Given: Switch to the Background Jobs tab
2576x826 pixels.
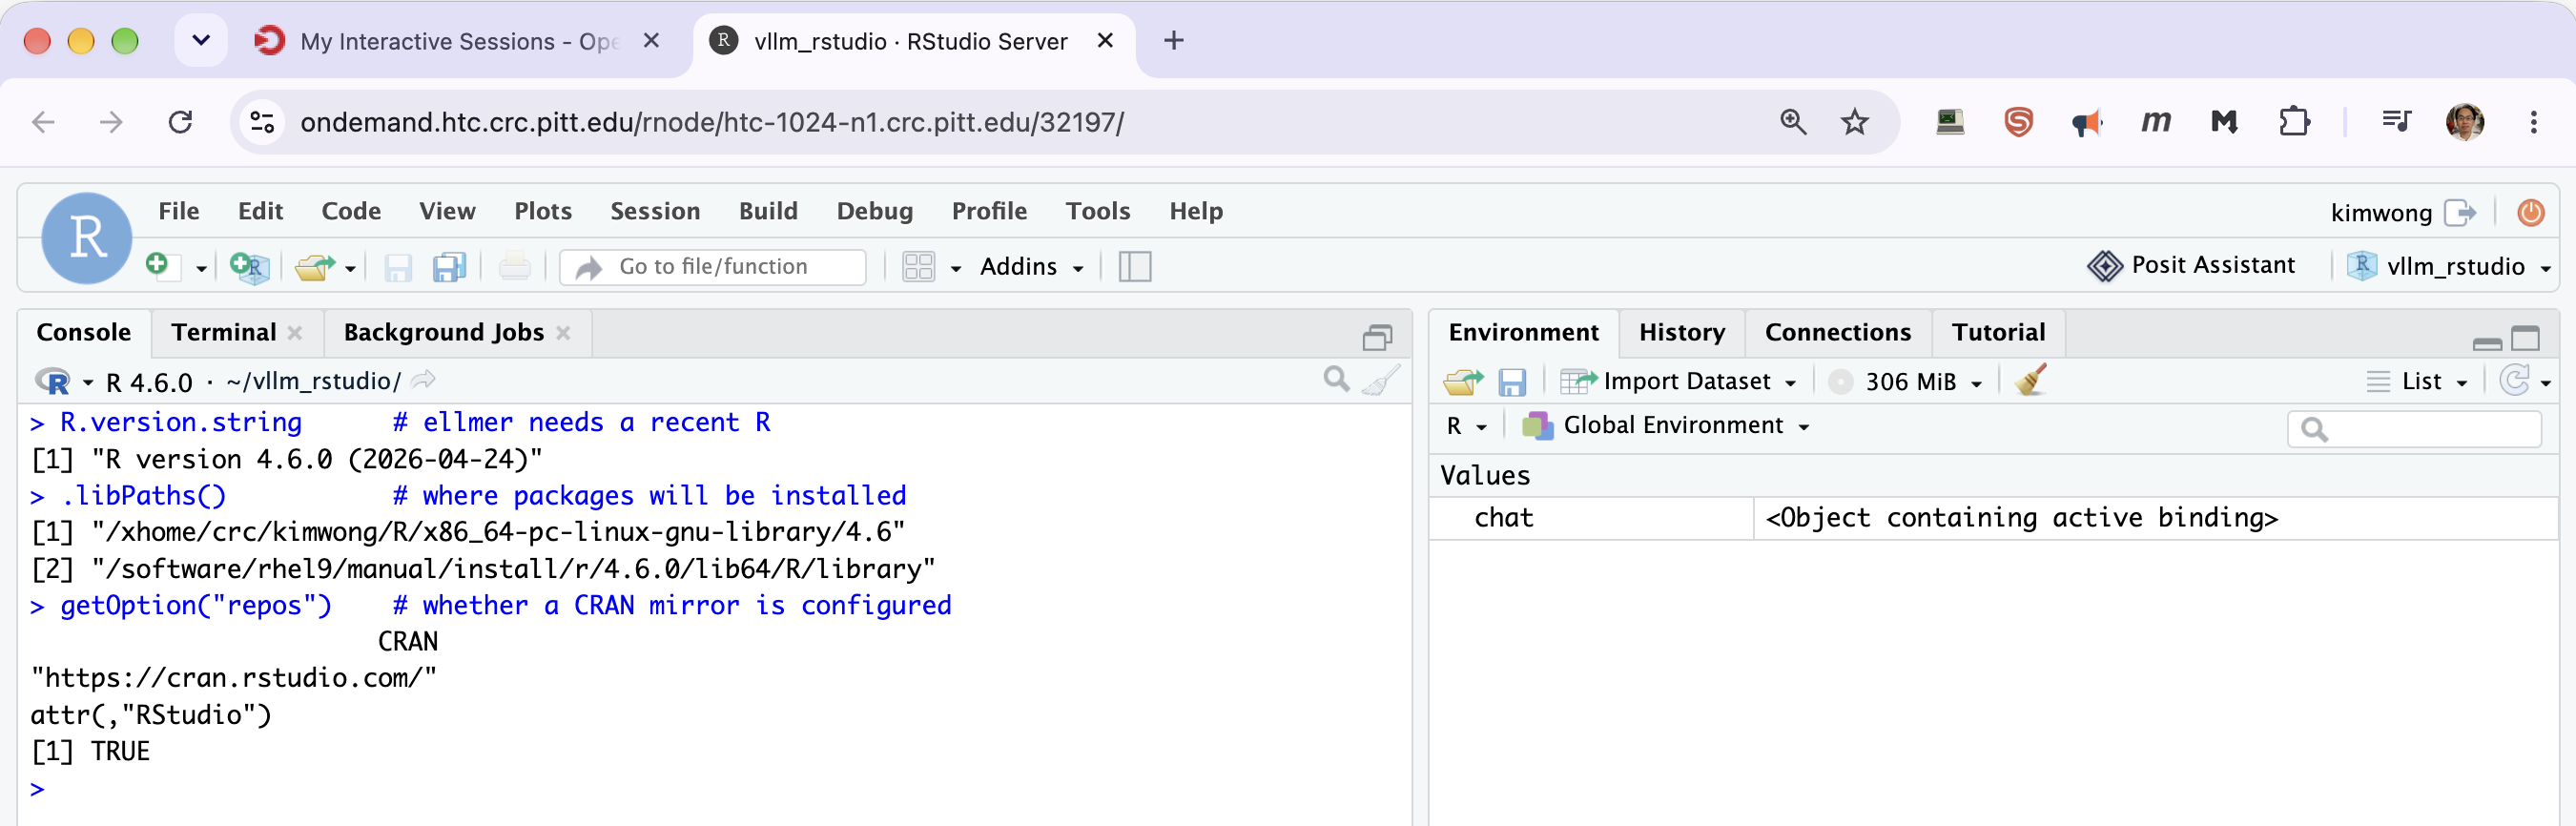Looking at the screenshot, I should point(444,332).
